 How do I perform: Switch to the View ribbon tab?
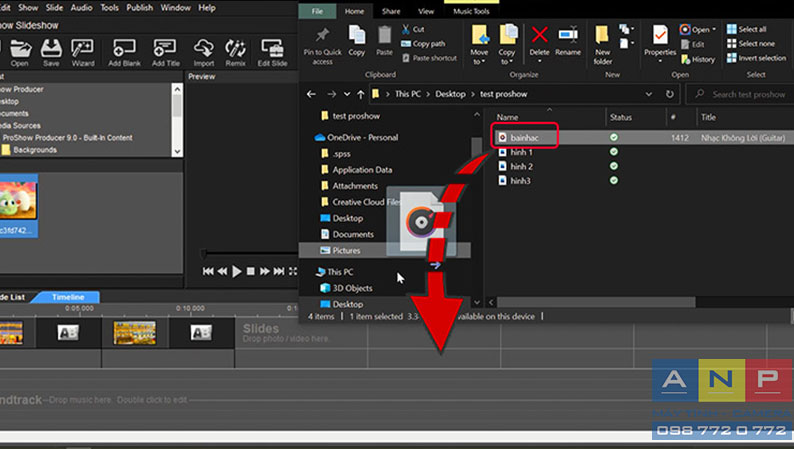click(426, 11)
